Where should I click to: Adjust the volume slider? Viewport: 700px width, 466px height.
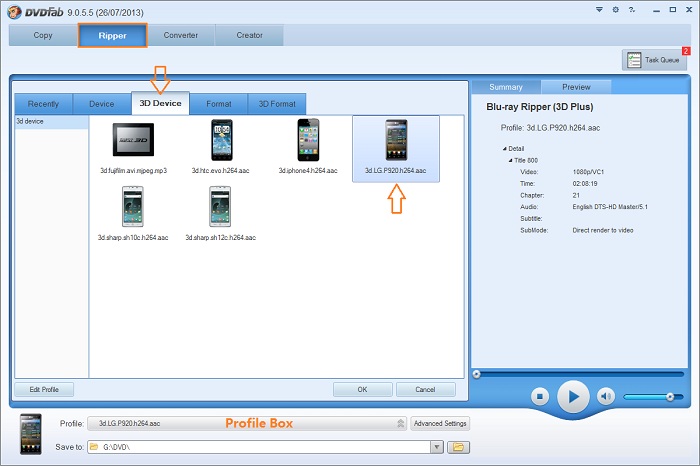(x=653, y=396)
